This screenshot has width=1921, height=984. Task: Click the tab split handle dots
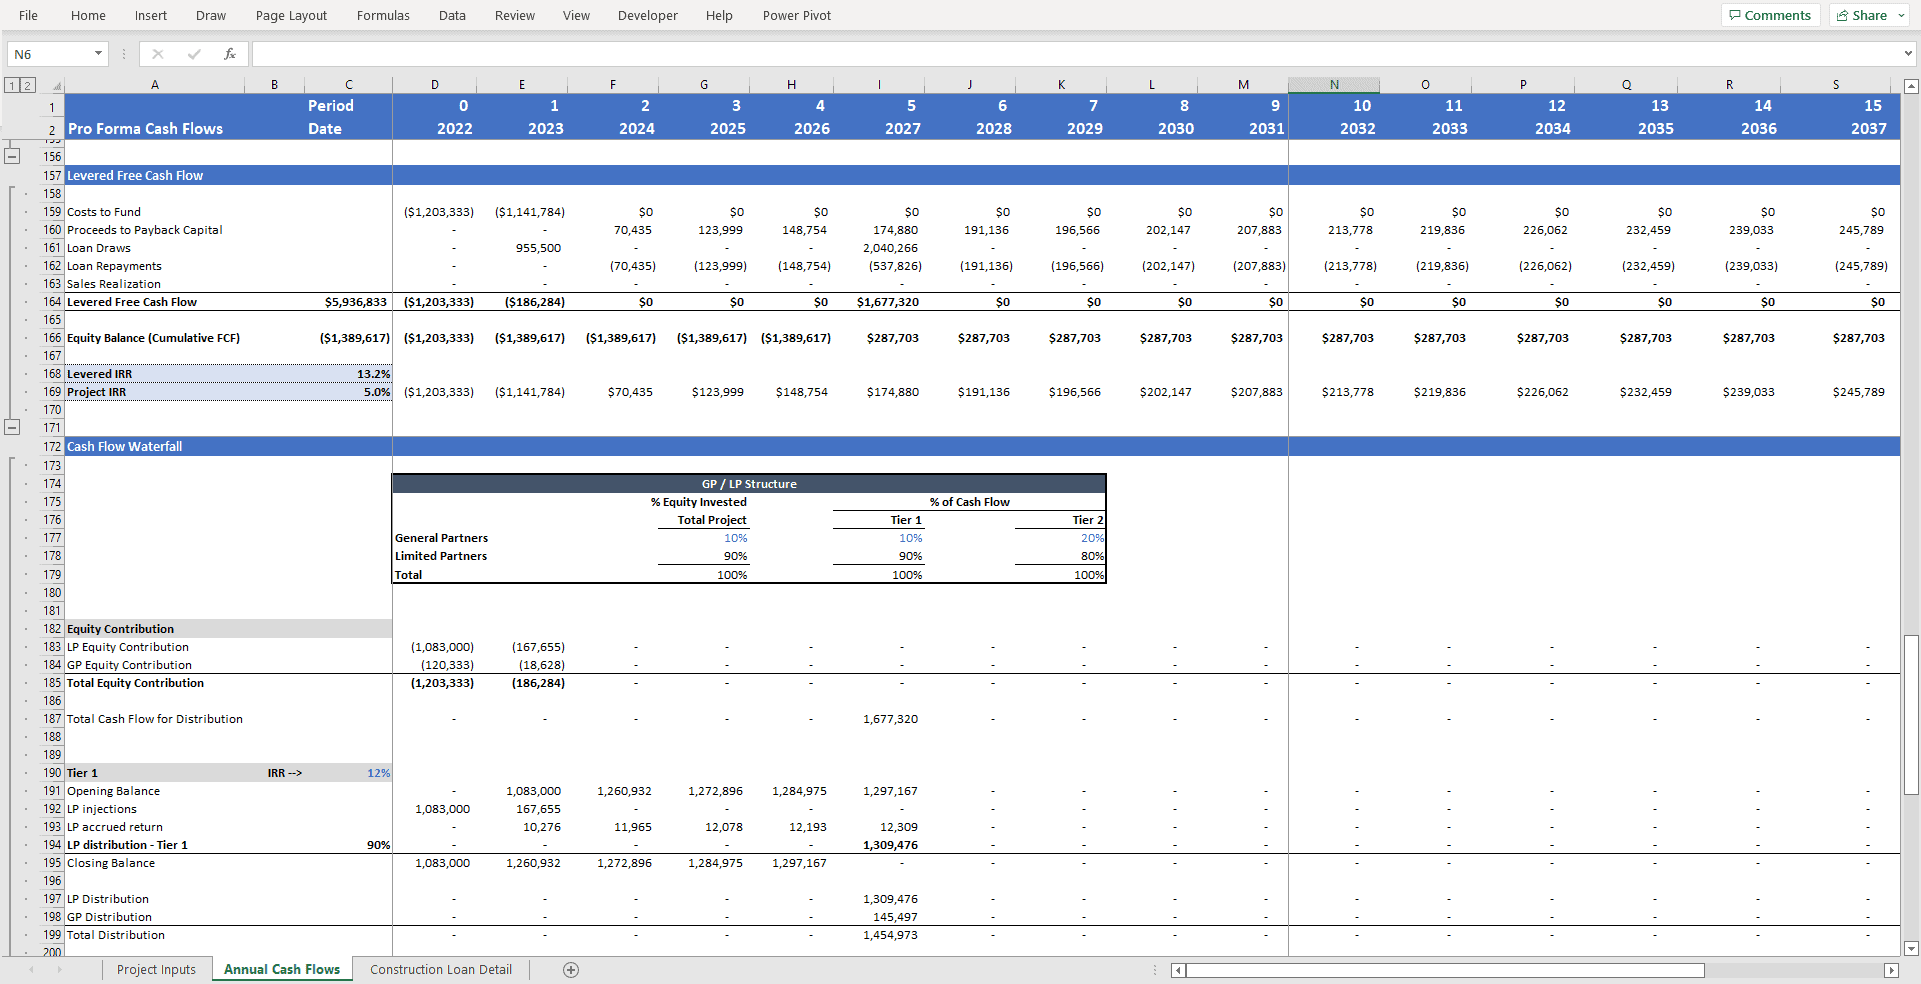(1155, 970)
